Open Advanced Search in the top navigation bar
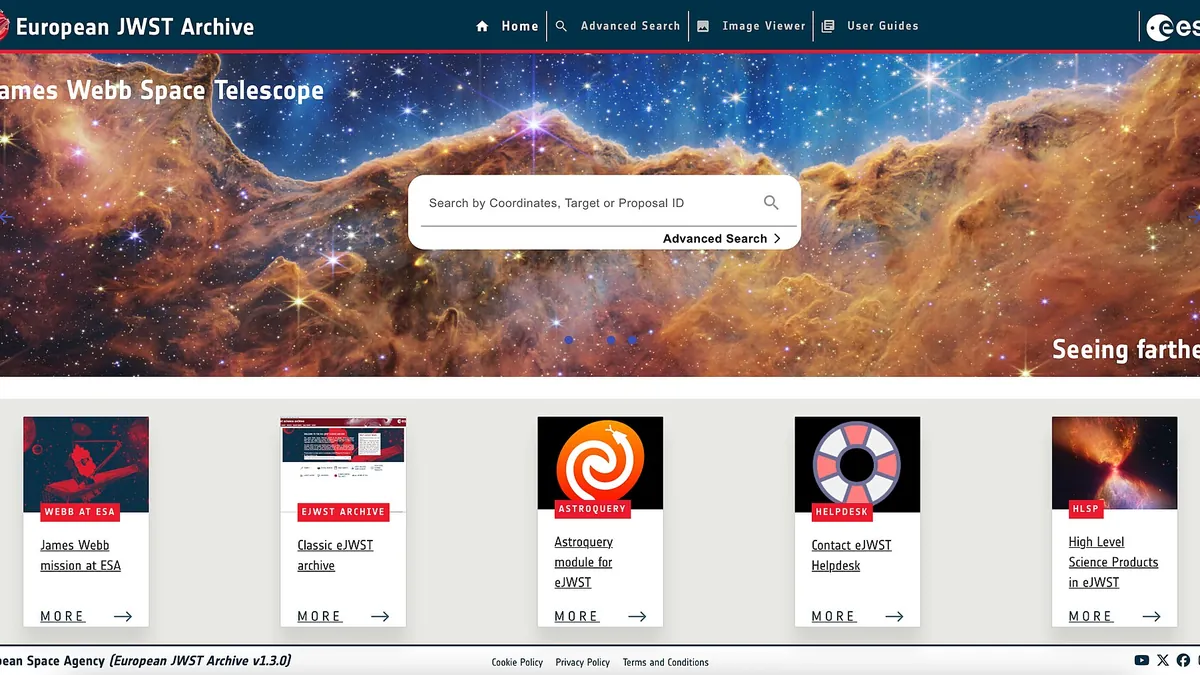 618,26
